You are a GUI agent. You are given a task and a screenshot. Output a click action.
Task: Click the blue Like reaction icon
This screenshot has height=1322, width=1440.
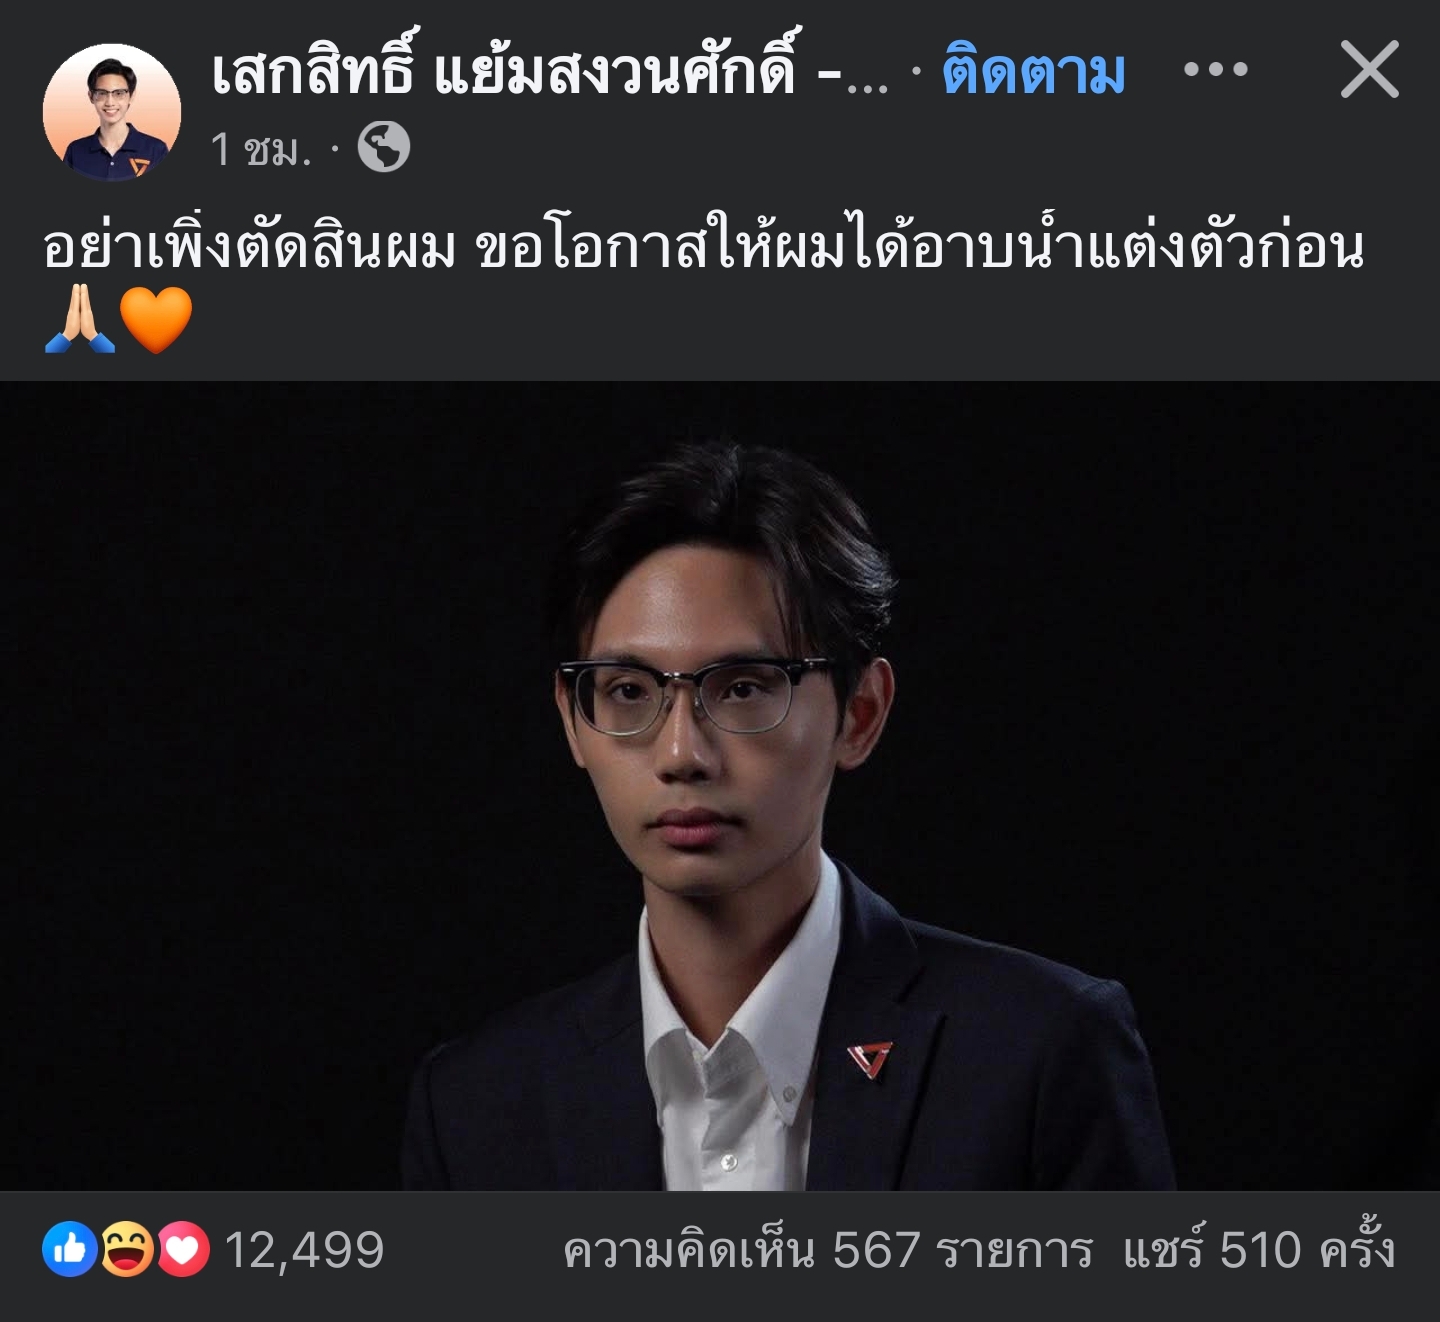70,1250
